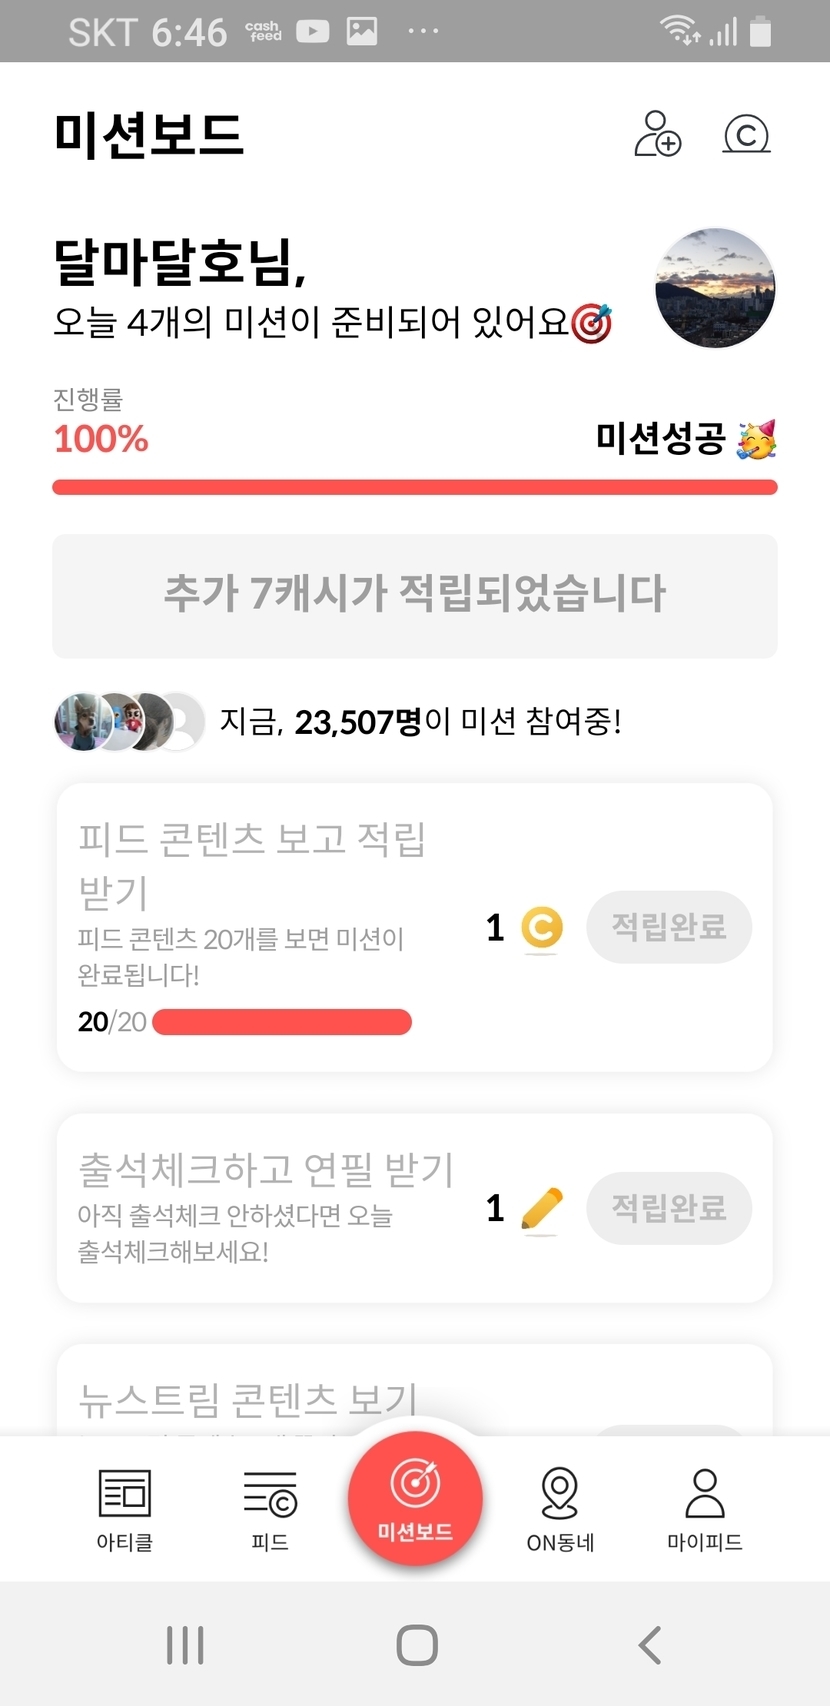This screenshot has height=1706, width=830.
Task: Tap the 추가 7캐시가 적립되었습니다 banner
Action: pos(415,595)
